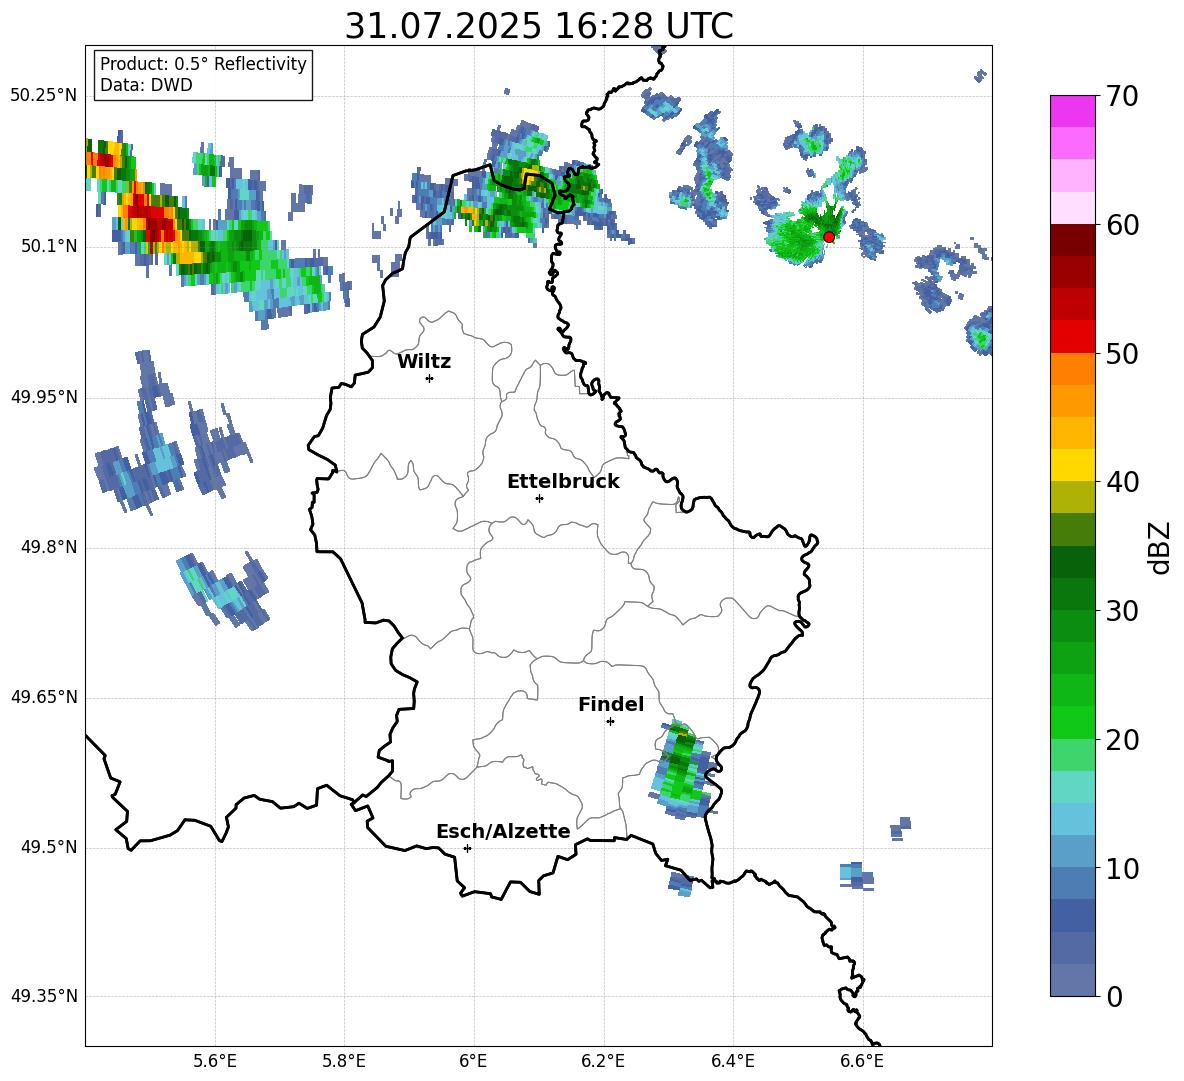Click the 50.25°N latitude label
Screen dimensions: 1184x1081
pos(44,96)
